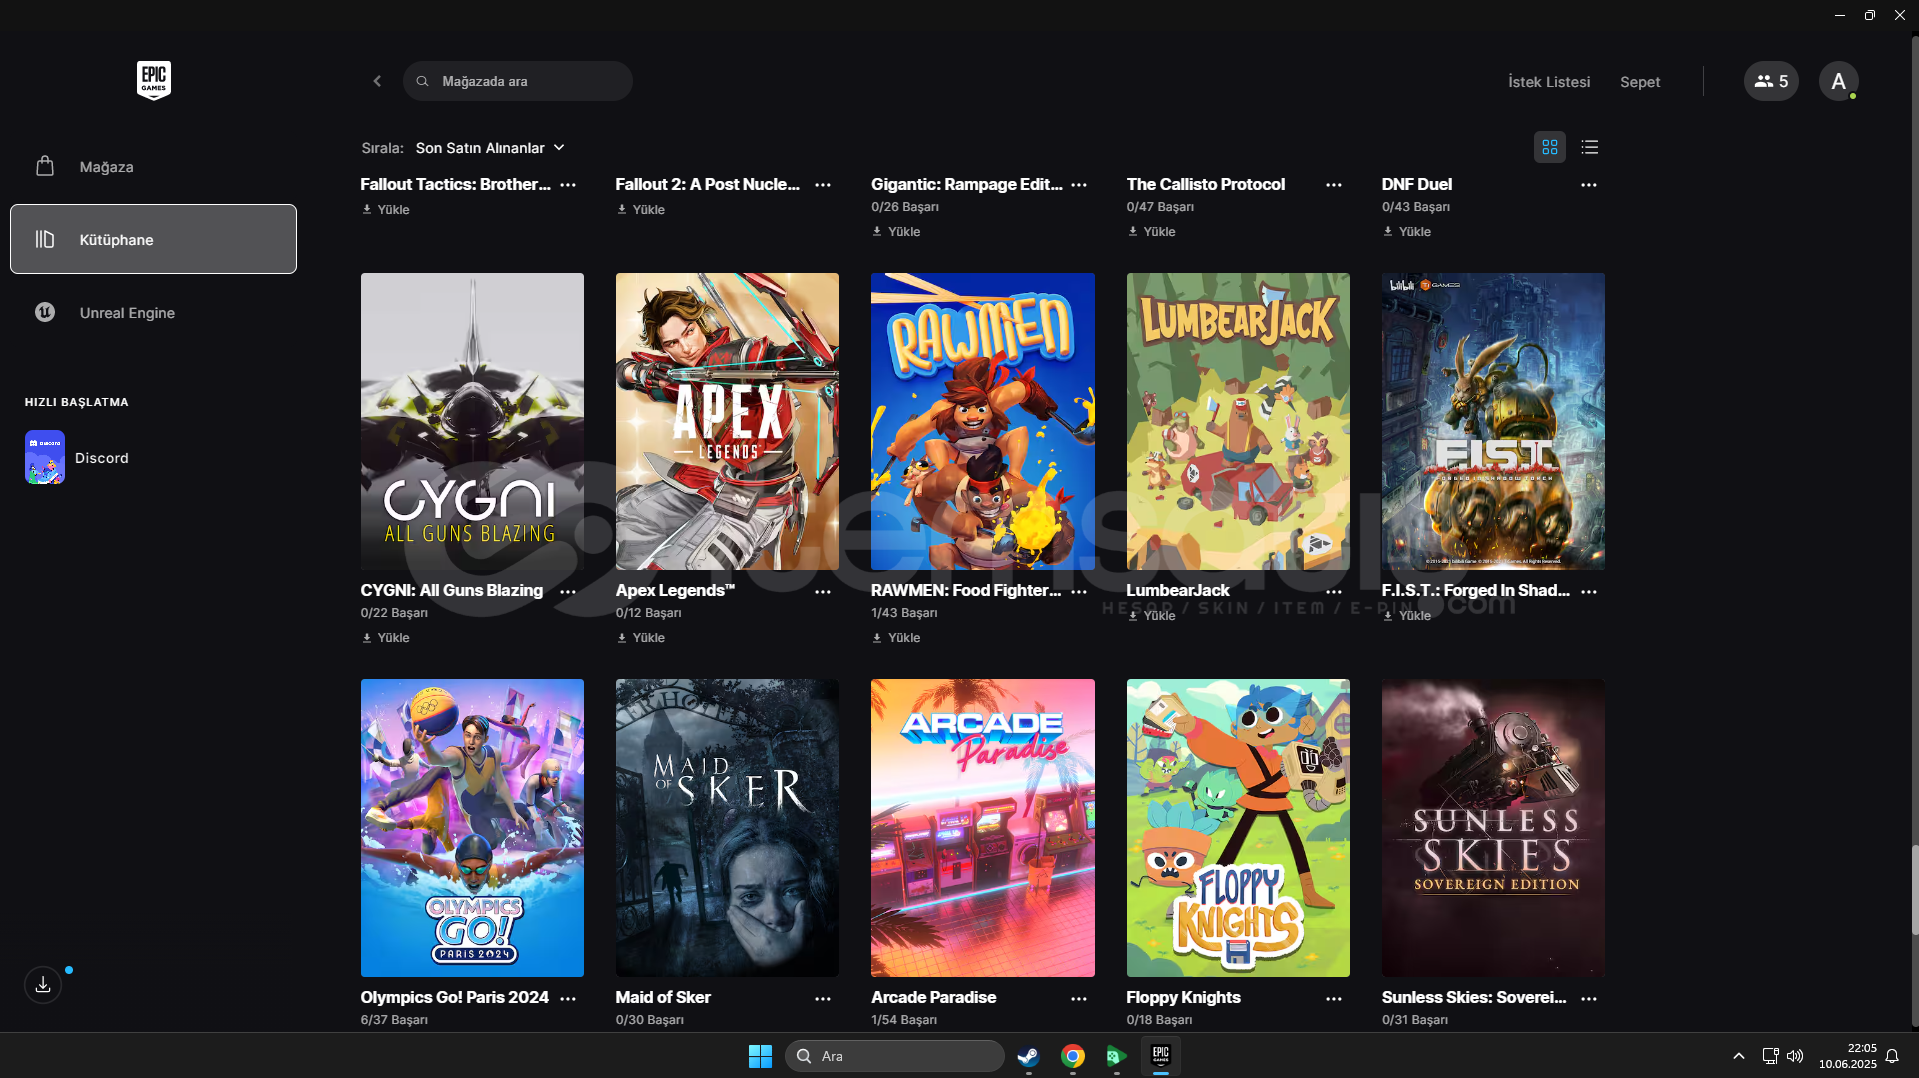1919x1078 pixels.
Task: Open Sunless Skies cover art
Action: (x=1493, y=828)
